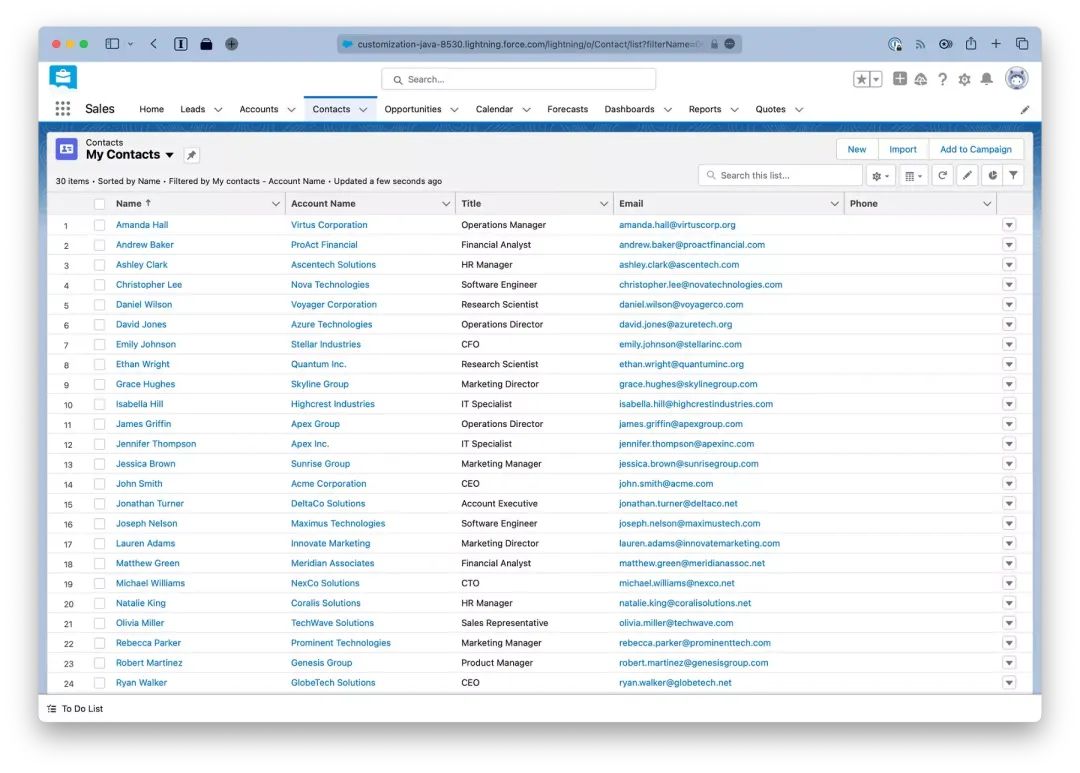1080x773 pixels.
Task: Sort by the Title column header
Action: click(471, 204)
